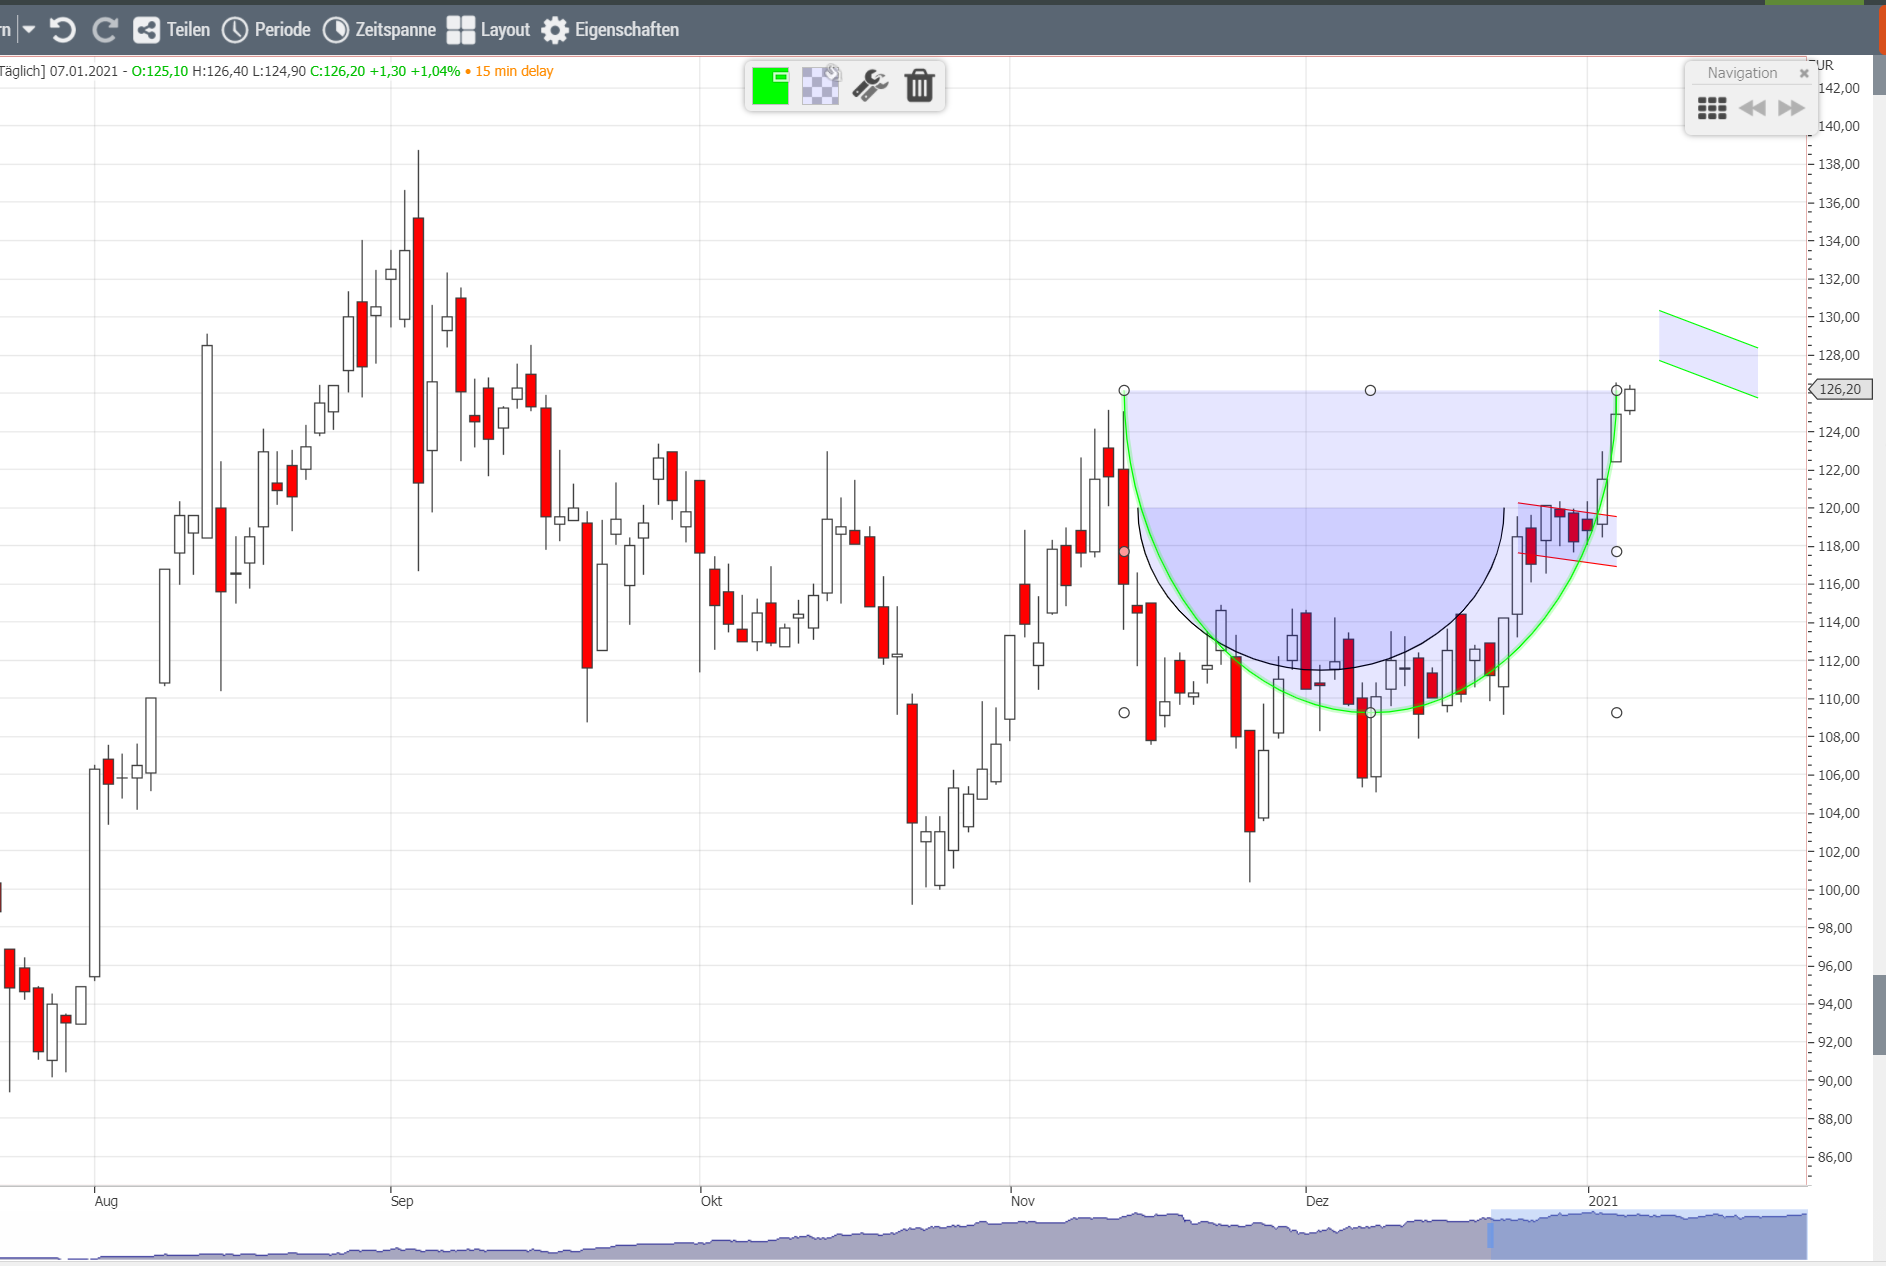Redo the chart action
1886x1266 pixels.
[x=105, y=29]
